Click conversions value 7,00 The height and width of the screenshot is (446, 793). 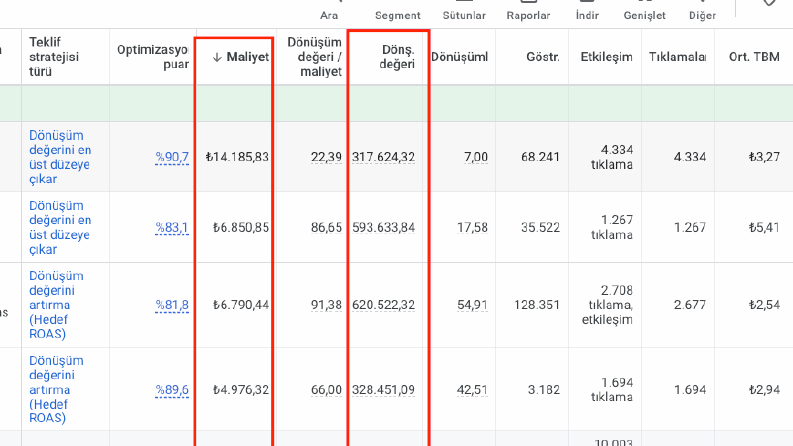coord(476,157)
